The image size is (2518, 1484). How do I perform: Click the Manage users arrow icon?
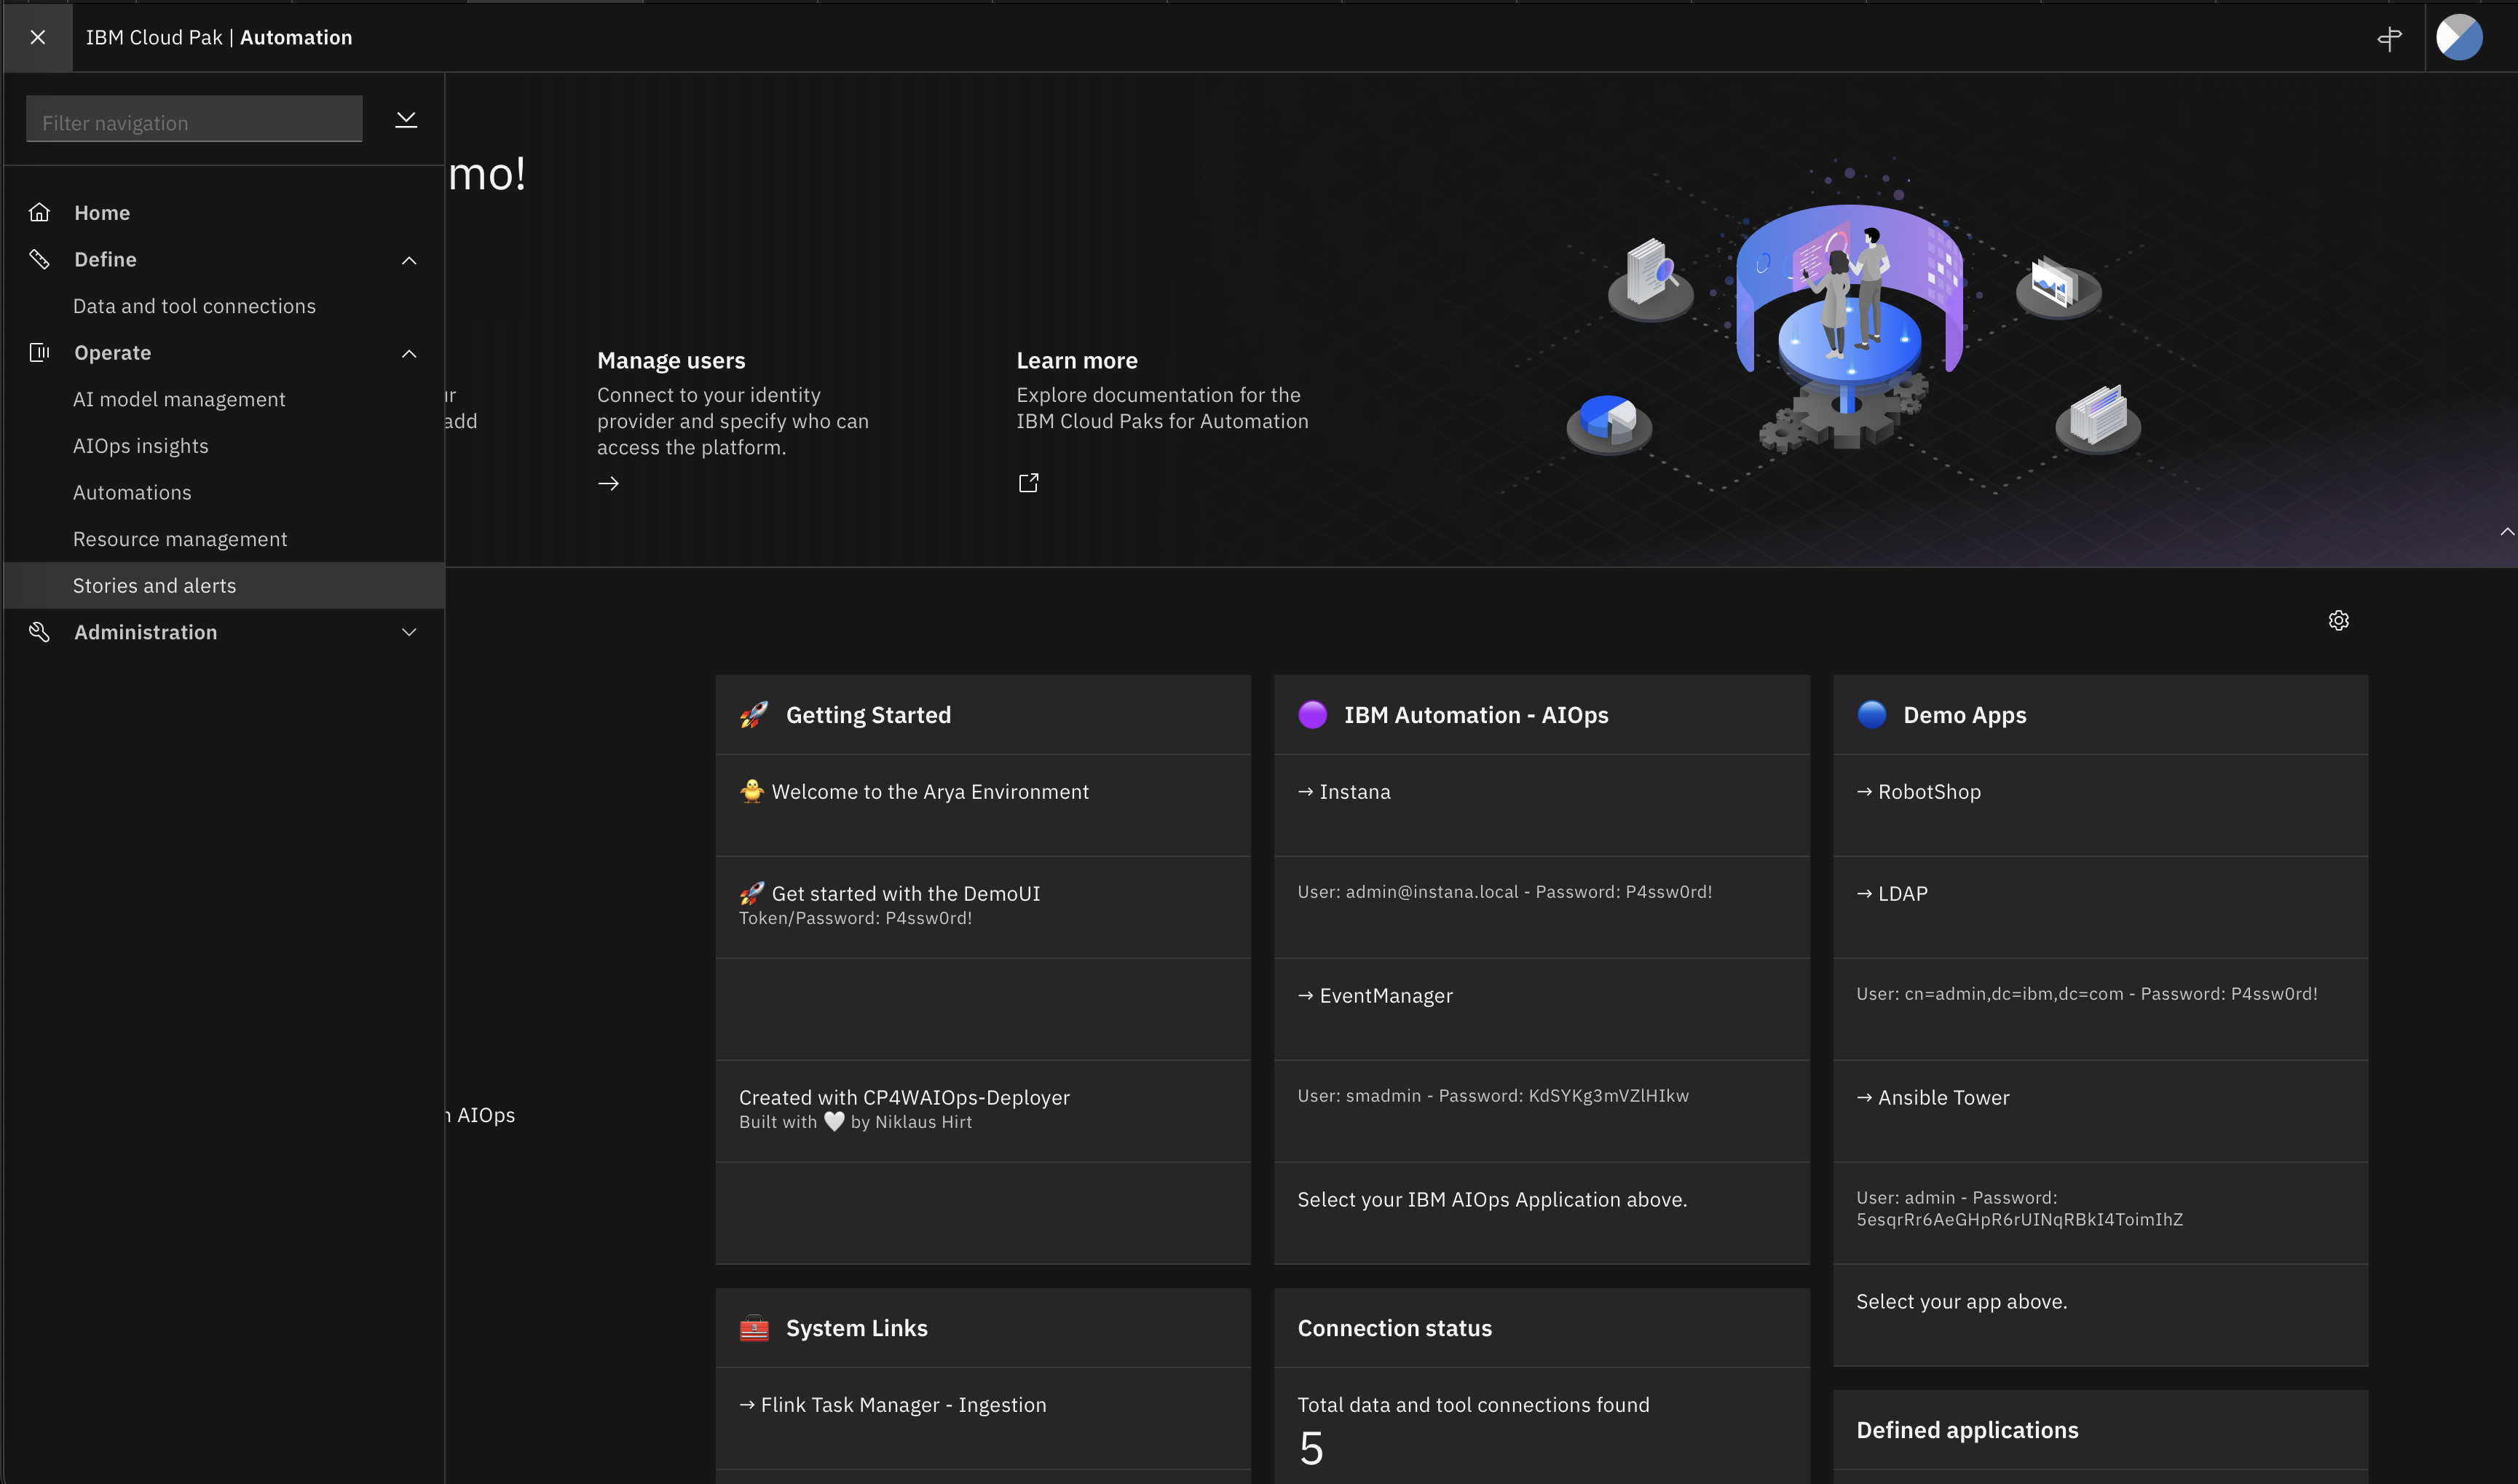click(x=608, y=484)
